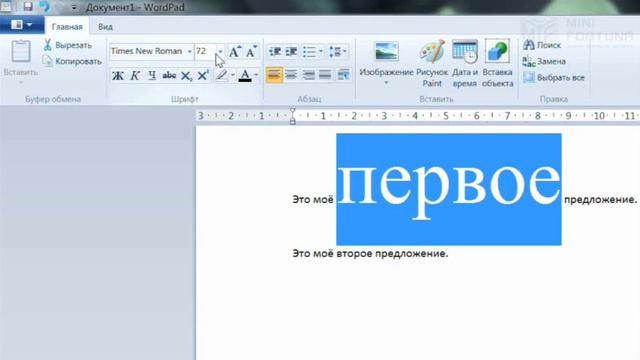Click the font size field showing 72
Image resolution: width=640 pixels, height=360 pixels.
tap(205, 51)
